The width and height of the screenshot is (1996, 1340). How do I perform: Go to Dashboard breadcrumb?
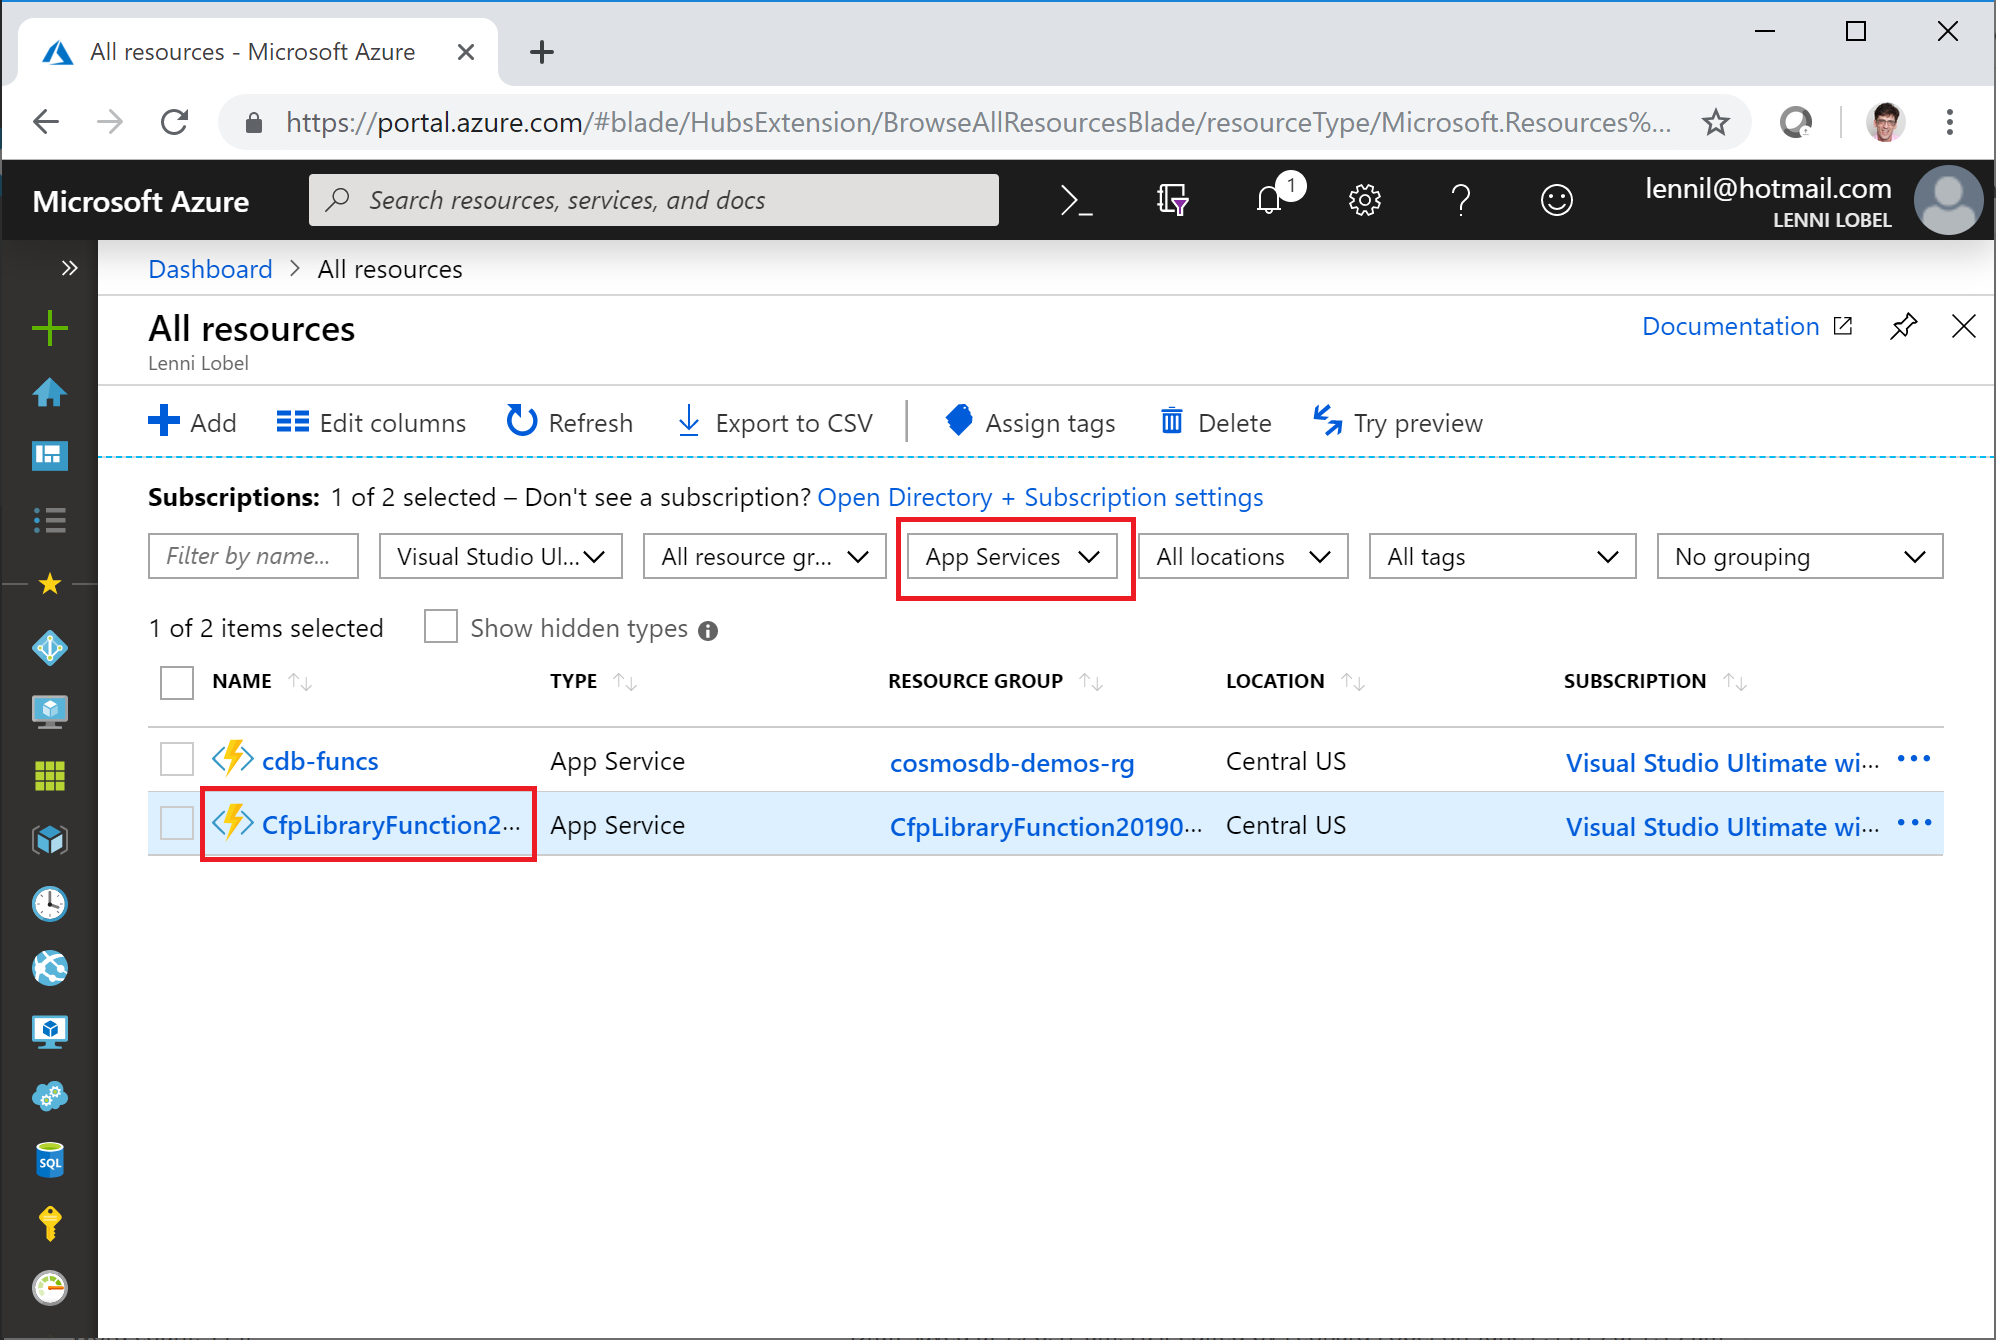tap(210, 269)
